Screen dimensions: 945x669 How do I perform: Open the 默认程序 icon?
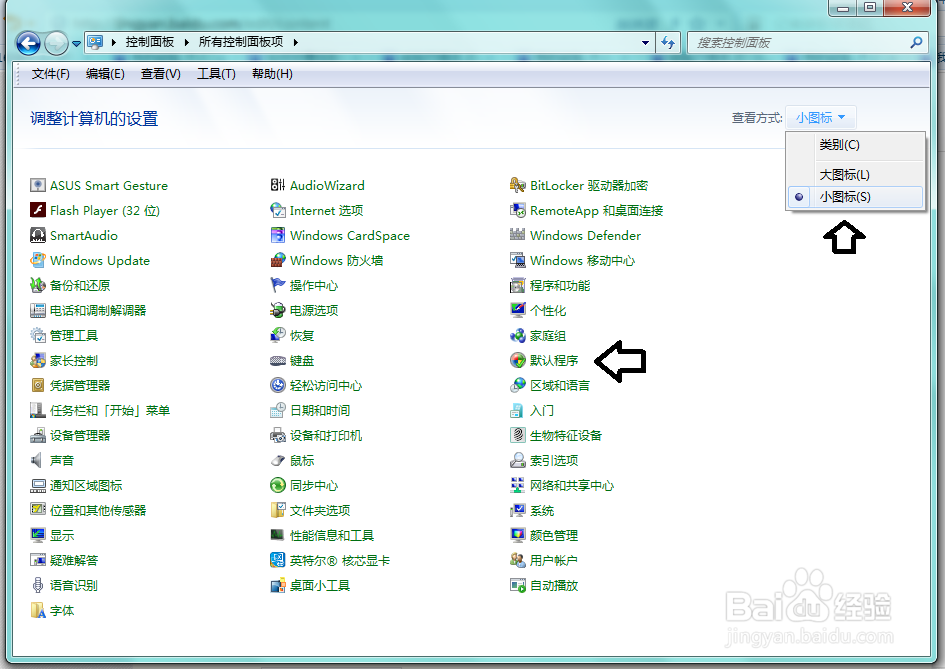click(518, 360)
